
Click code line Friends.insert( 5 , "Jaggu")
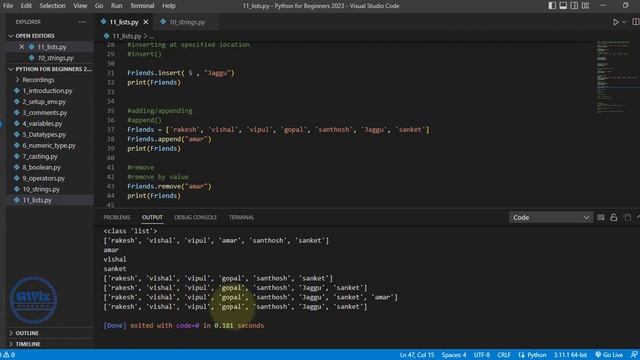click(x=181, y=73)
